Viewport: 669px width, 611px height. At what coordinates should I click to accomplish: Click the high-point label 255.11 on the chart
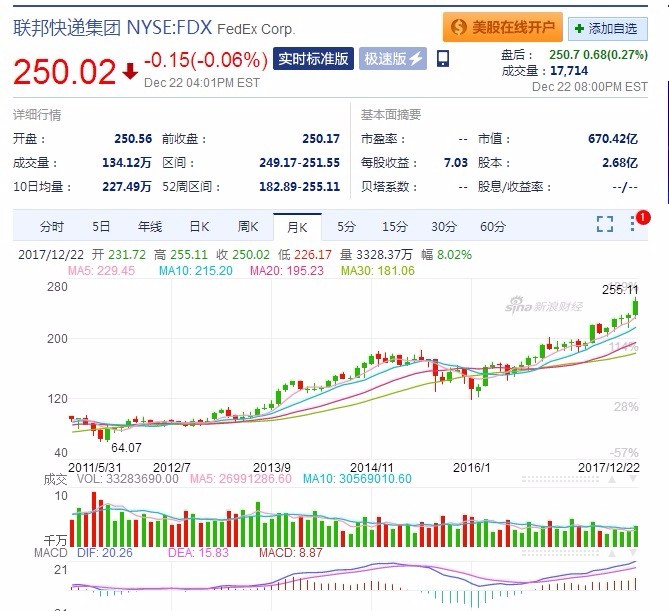point(620,290)
